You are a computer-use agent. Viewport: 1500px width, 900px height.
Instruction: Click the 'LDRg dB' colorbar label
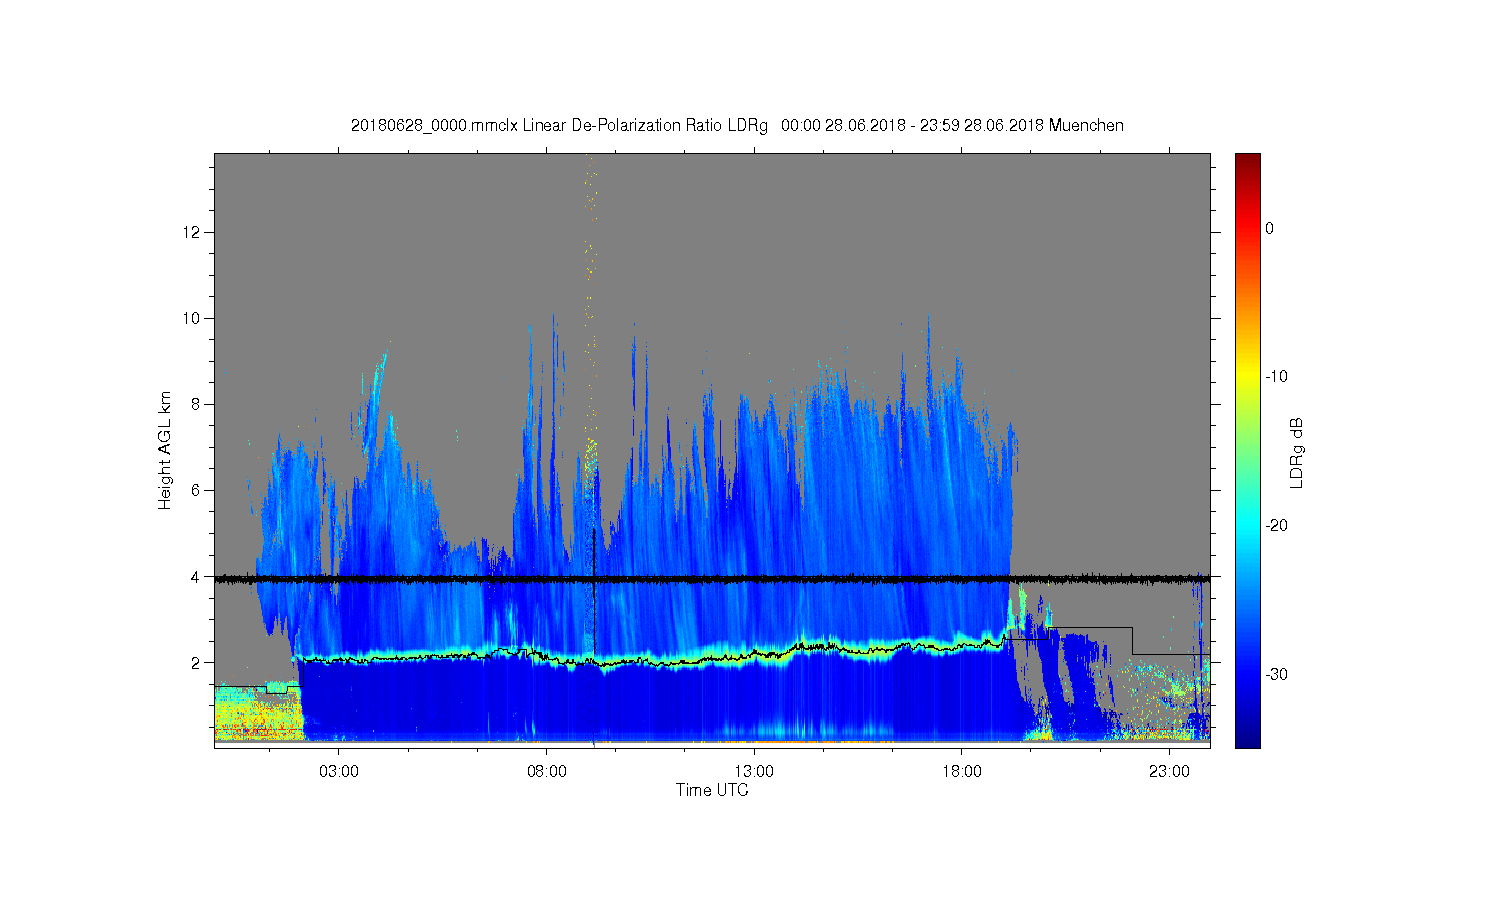(1297, 453)
